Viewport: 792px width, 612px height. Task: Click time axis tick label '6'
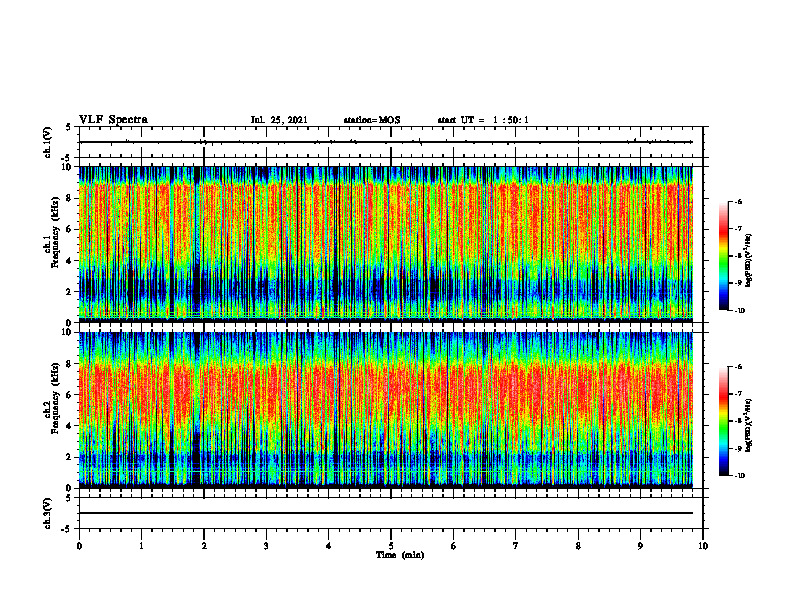pyautogui.click(x=454, y=546)
